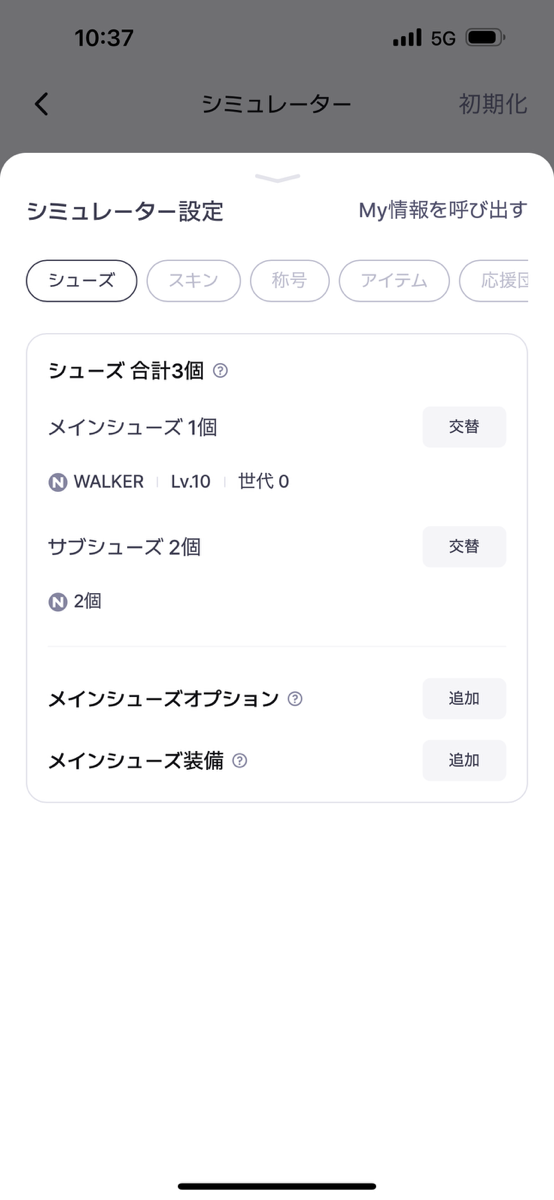Tap My情報を呼び出す link

443,210
